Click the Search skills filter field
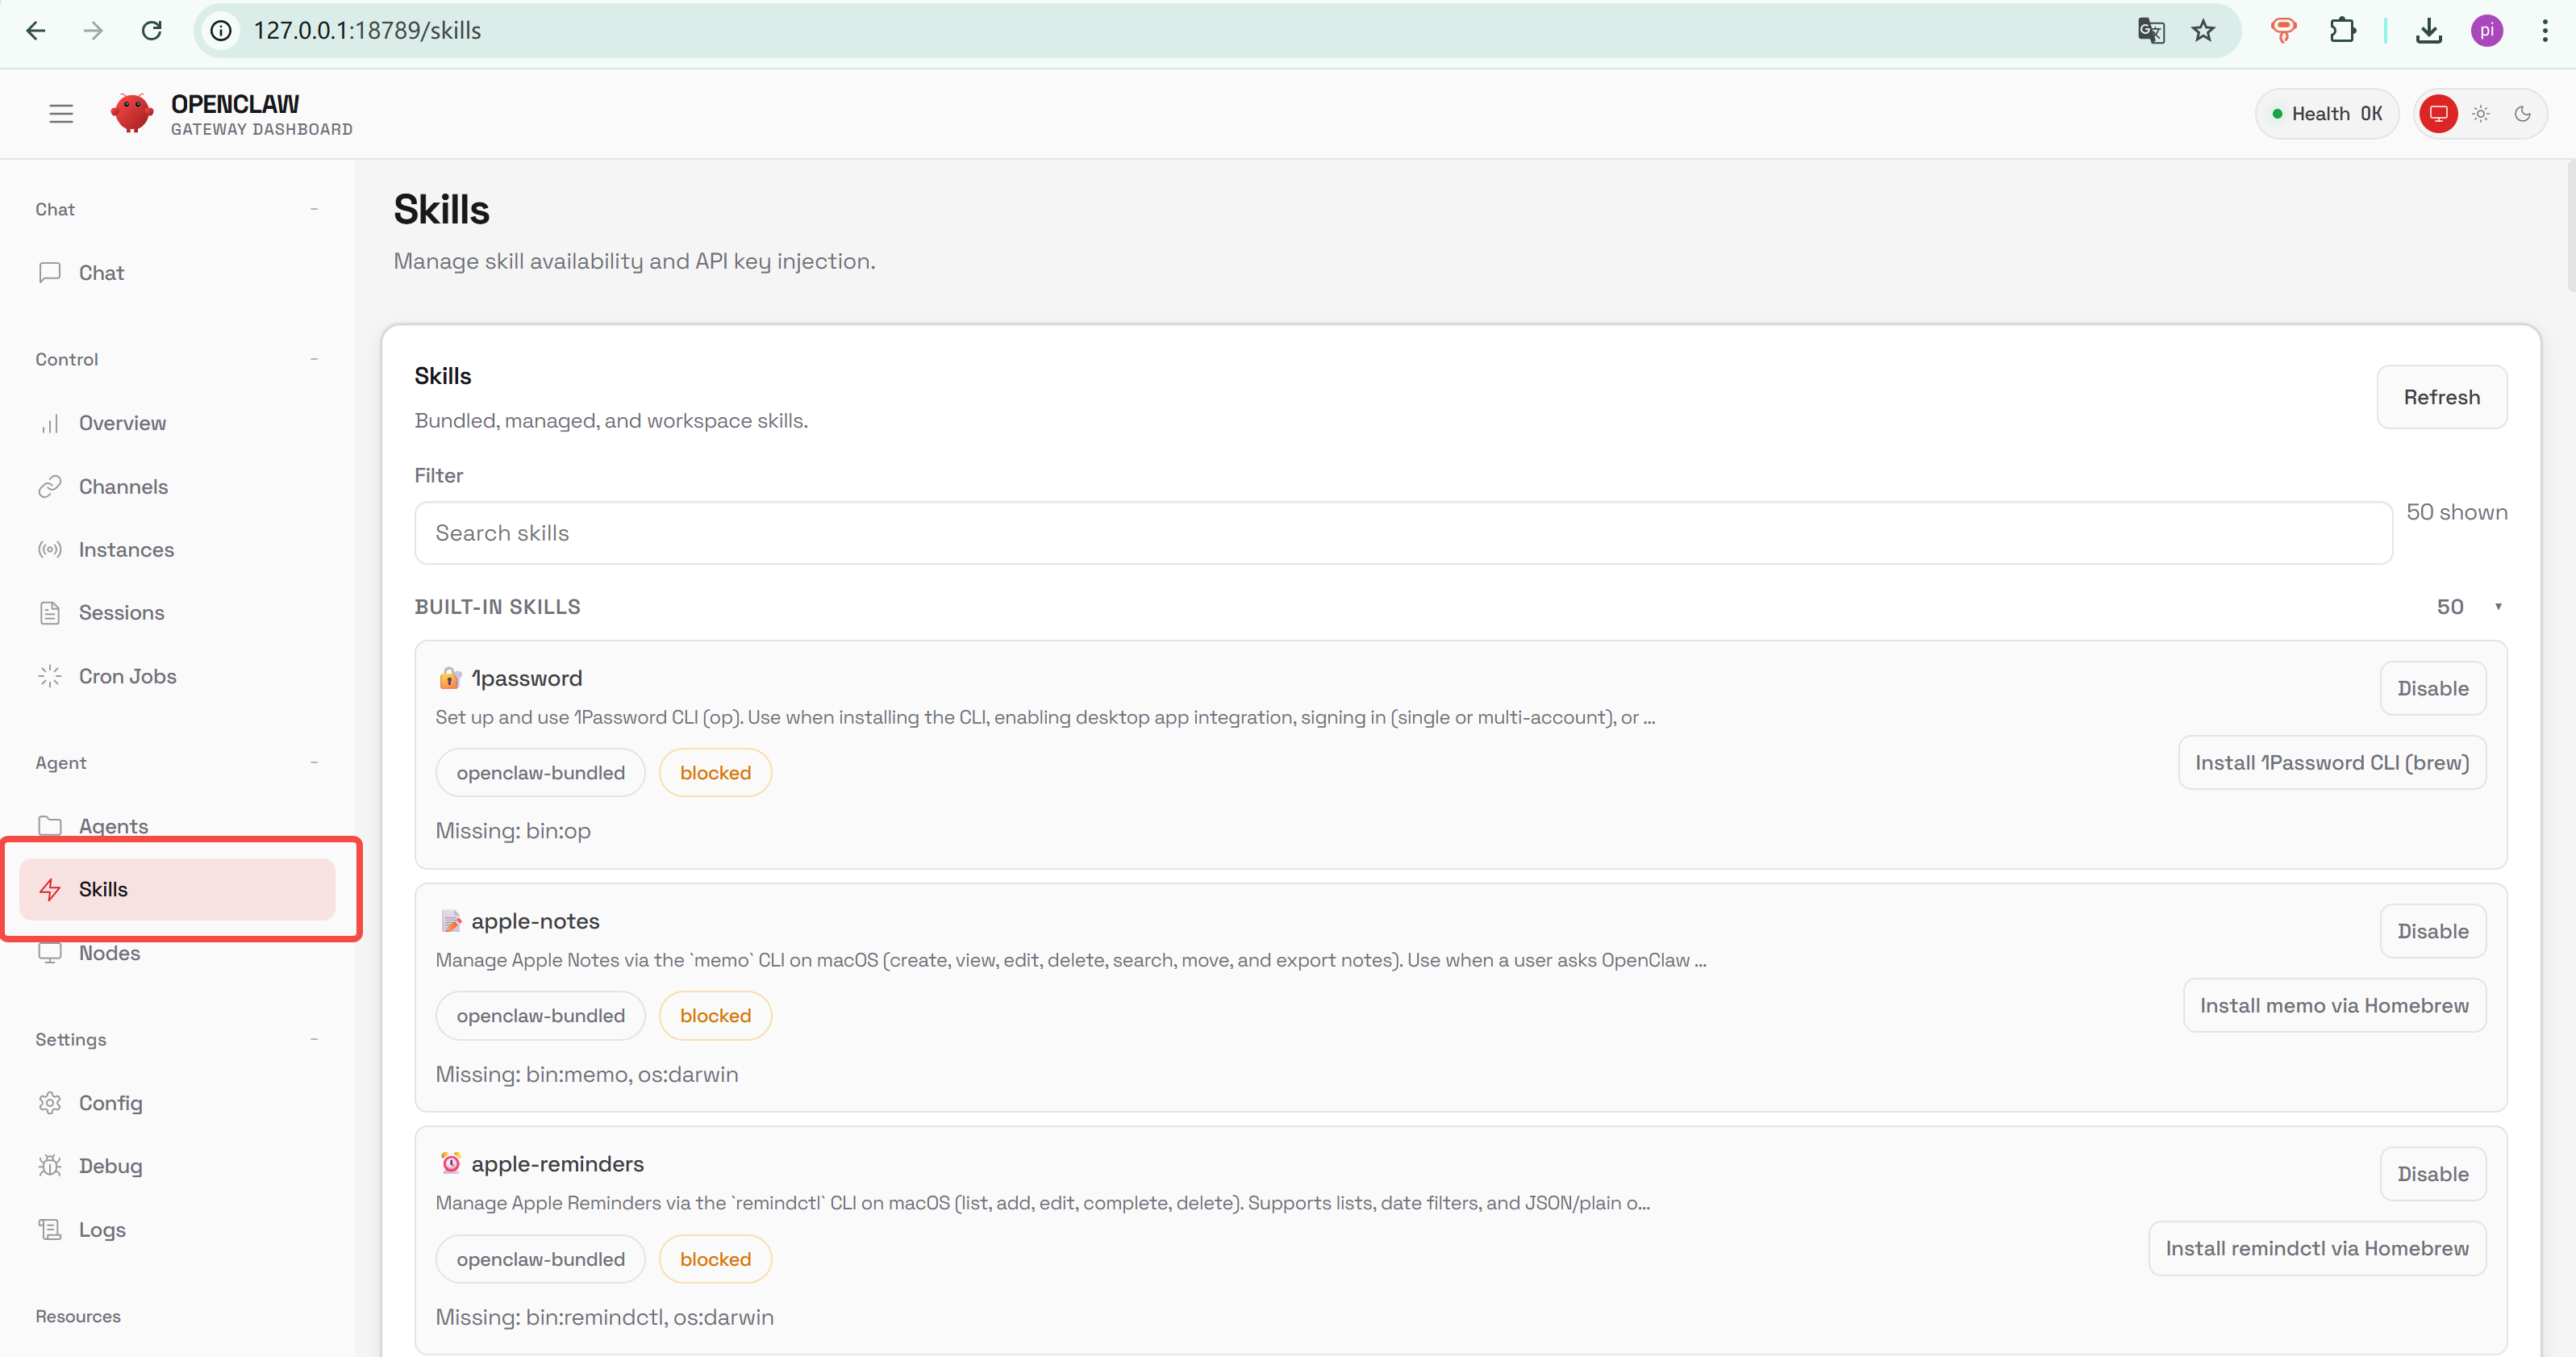This screenshot has height=1357, width=2576. [1402, 533]
